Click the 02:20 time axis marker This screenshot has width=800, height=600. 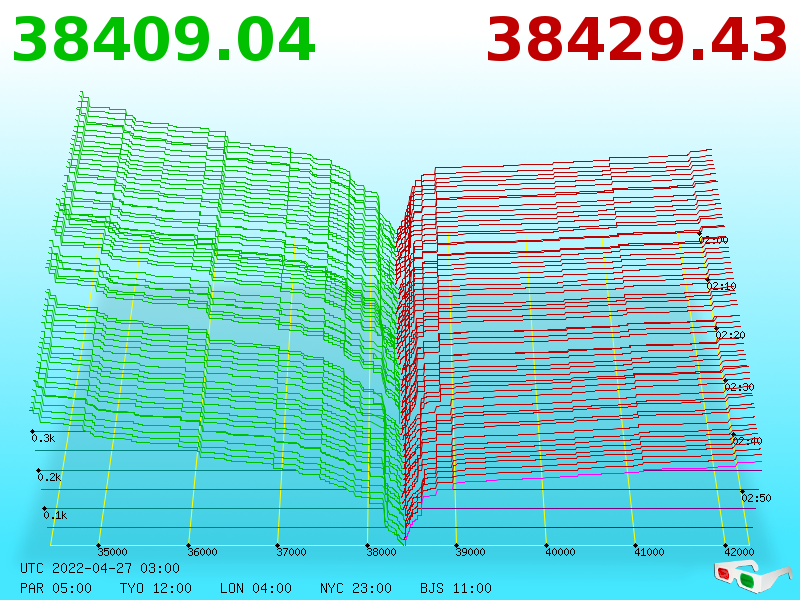[731, 335]
